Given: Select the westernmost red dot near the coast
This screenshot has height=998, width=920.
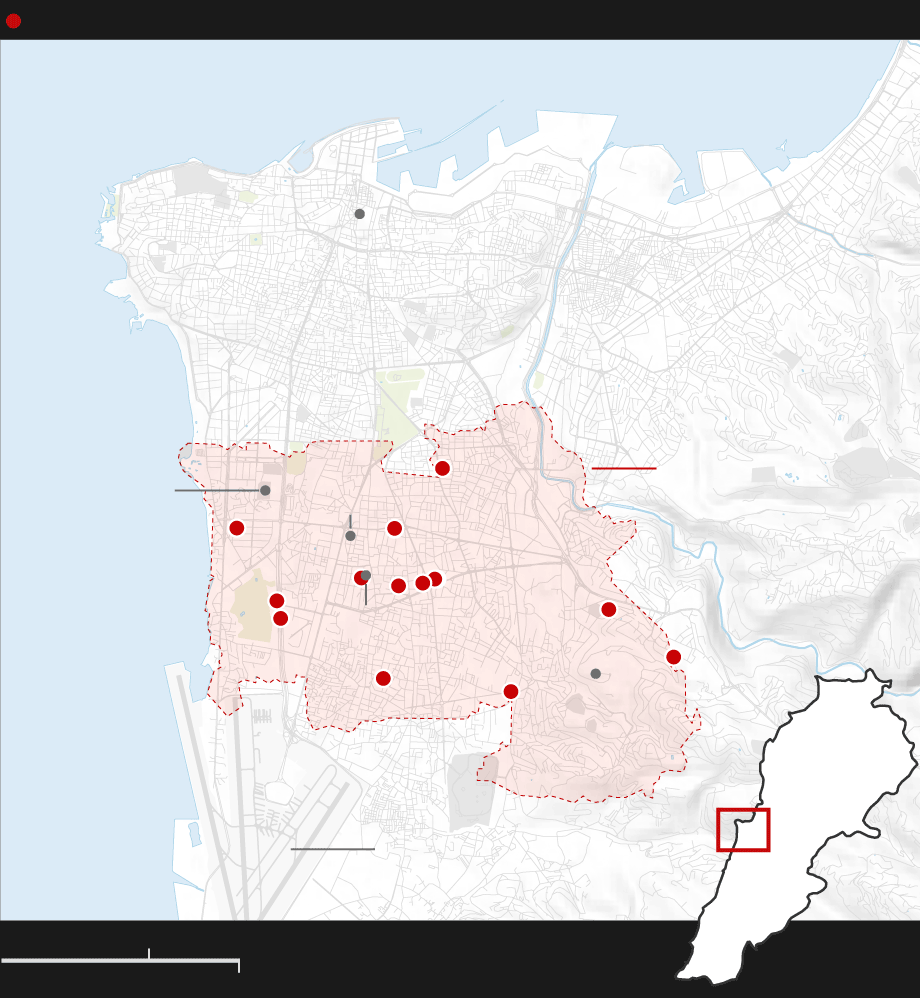Looking at the screenshot, I should point(236,528).
